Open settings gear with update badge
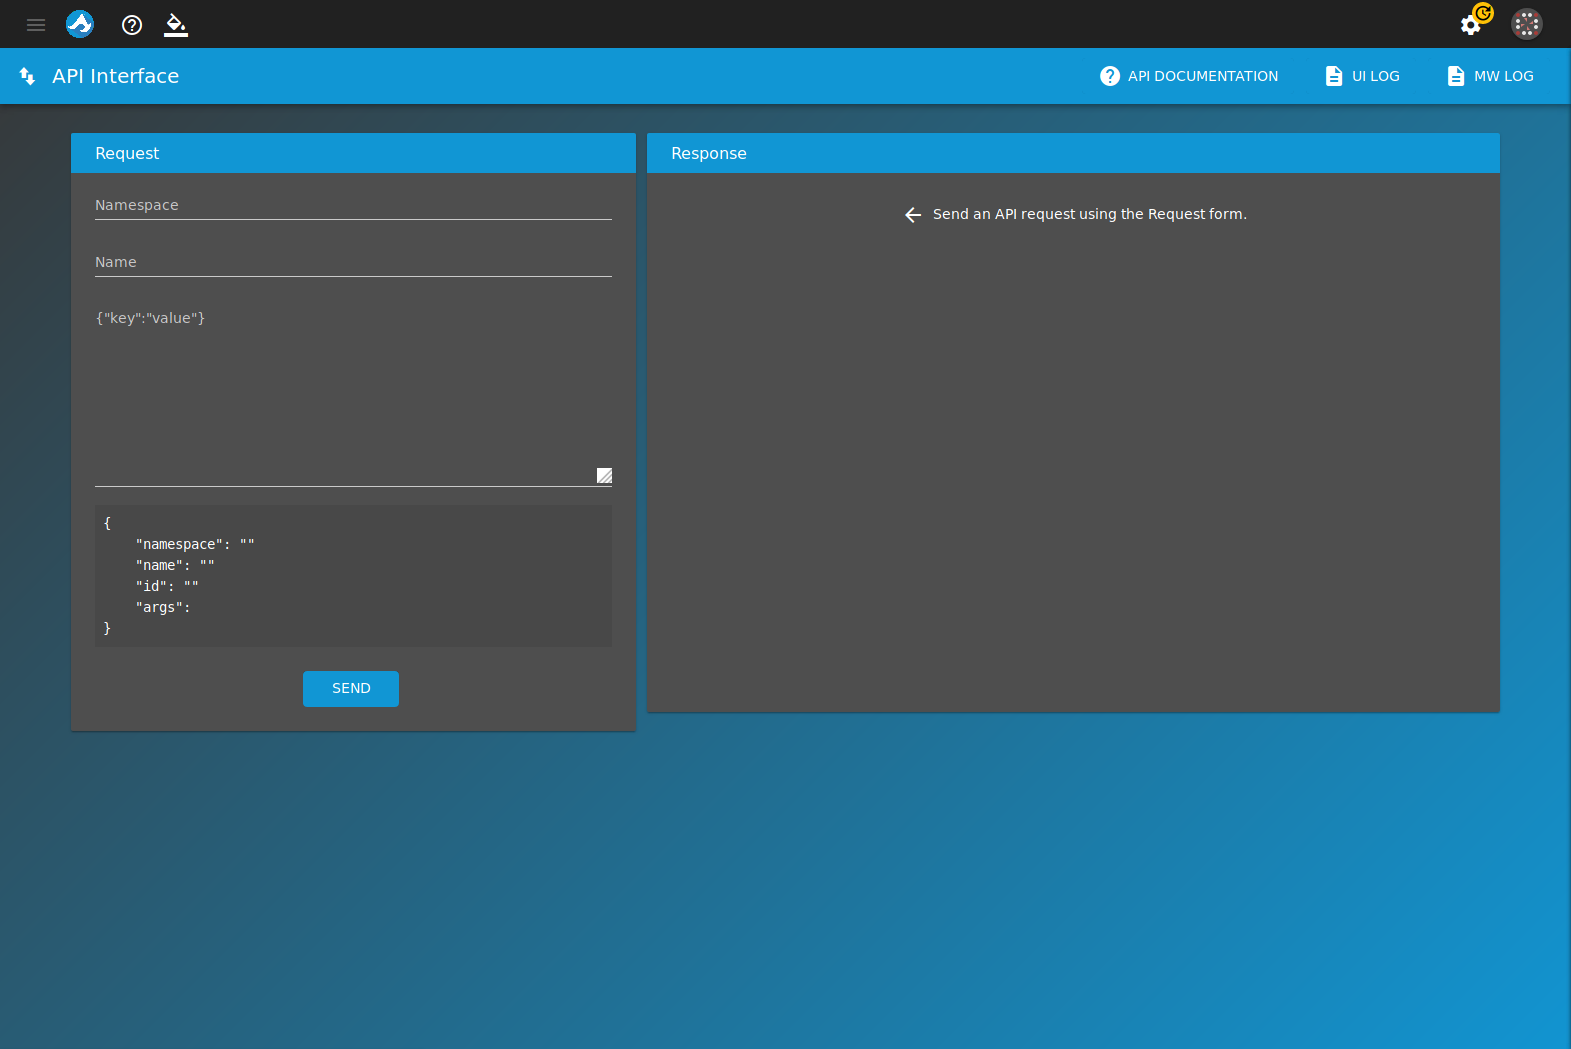 pyautogui.click(x=1476, y=20)
